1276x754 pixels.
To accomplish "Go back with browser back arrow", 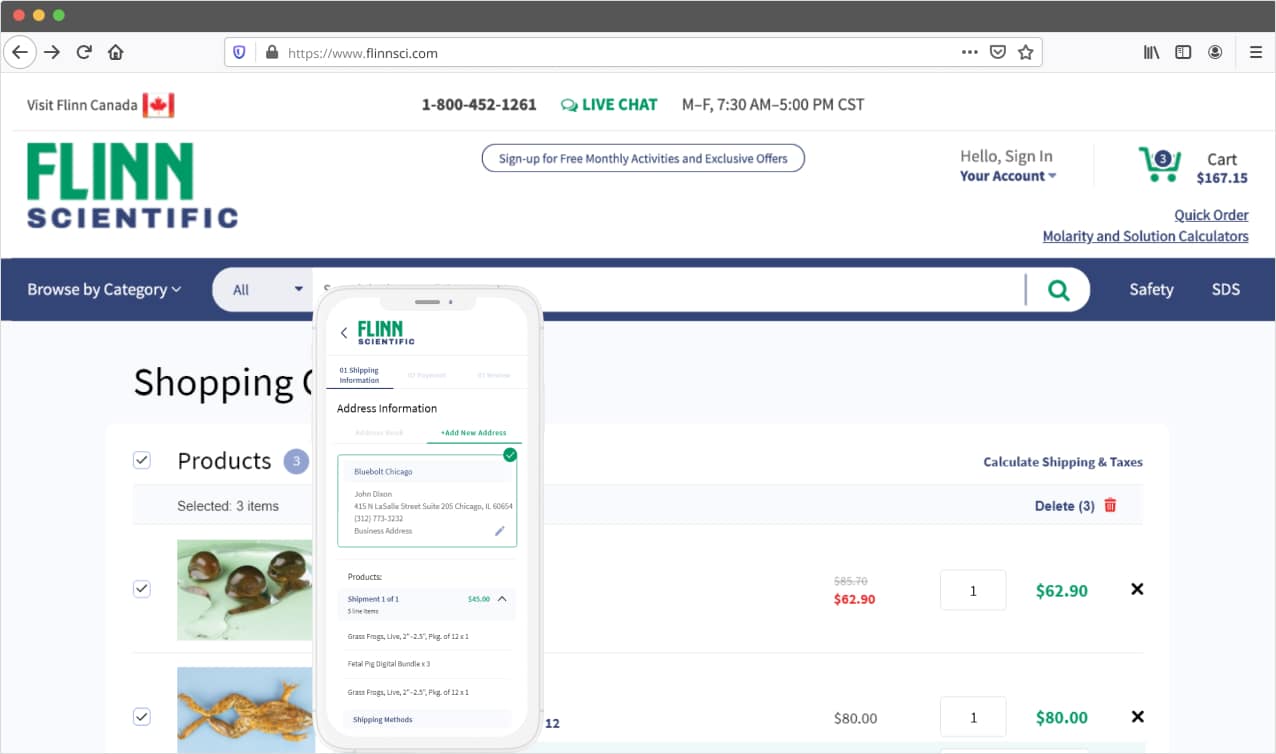I will coord(19,52).
